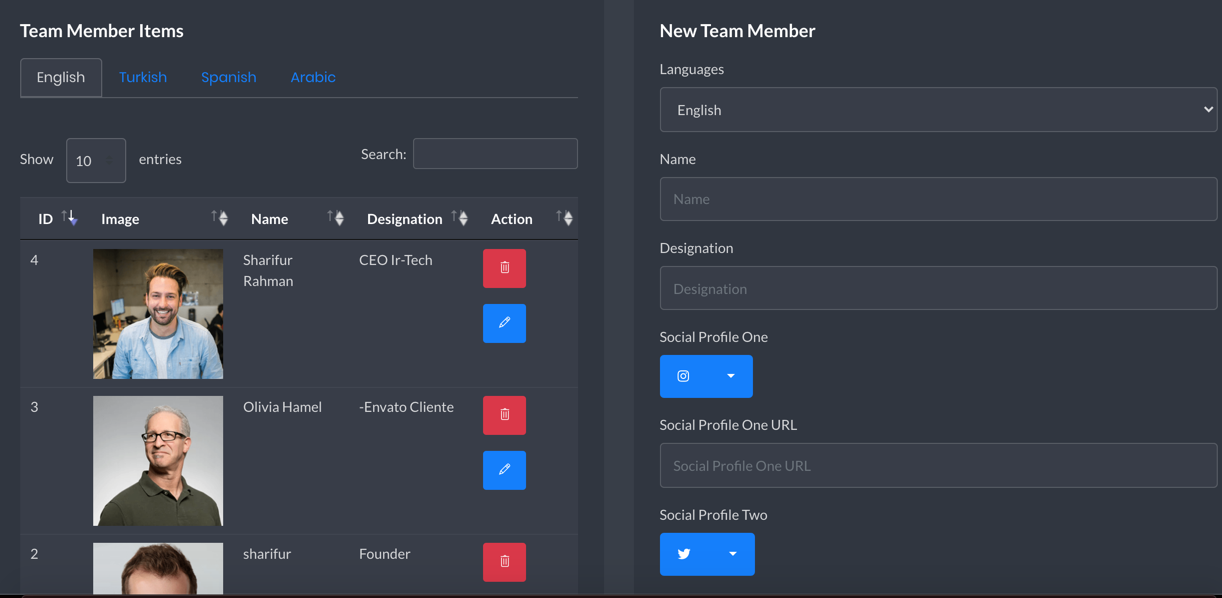Select the designation '-Envato Cliente'
The width and height of the screenshot is (1222, 598).
(406, 407)
